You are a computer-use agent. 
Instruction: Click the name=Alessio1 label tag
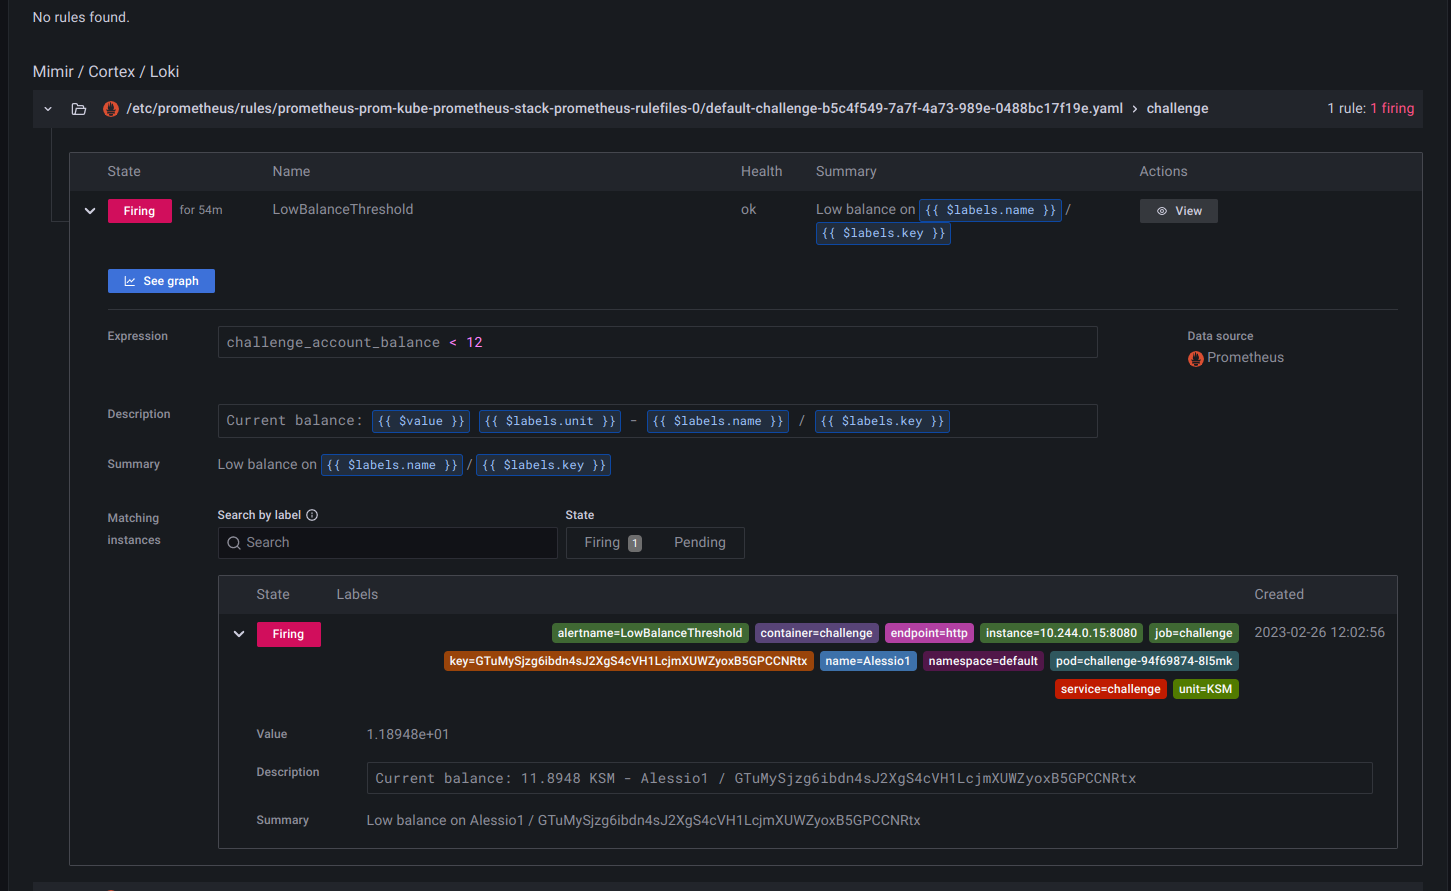click(868, 661)
